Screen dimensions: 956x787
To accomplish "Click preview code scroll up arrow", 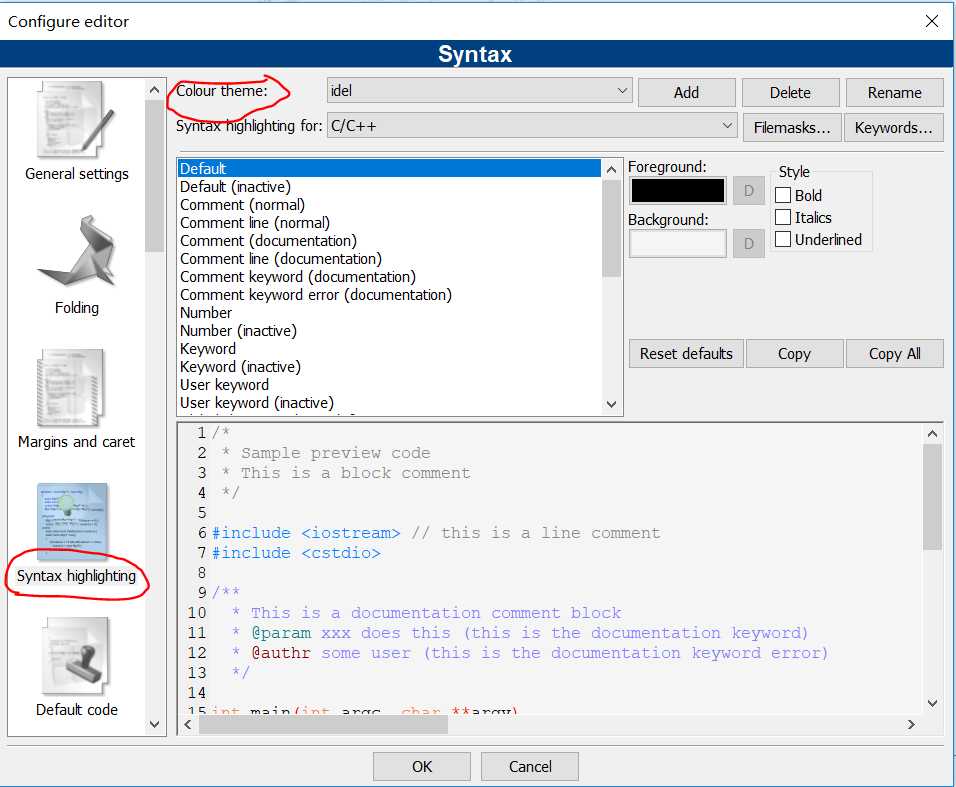I will (x=932, y=434).
